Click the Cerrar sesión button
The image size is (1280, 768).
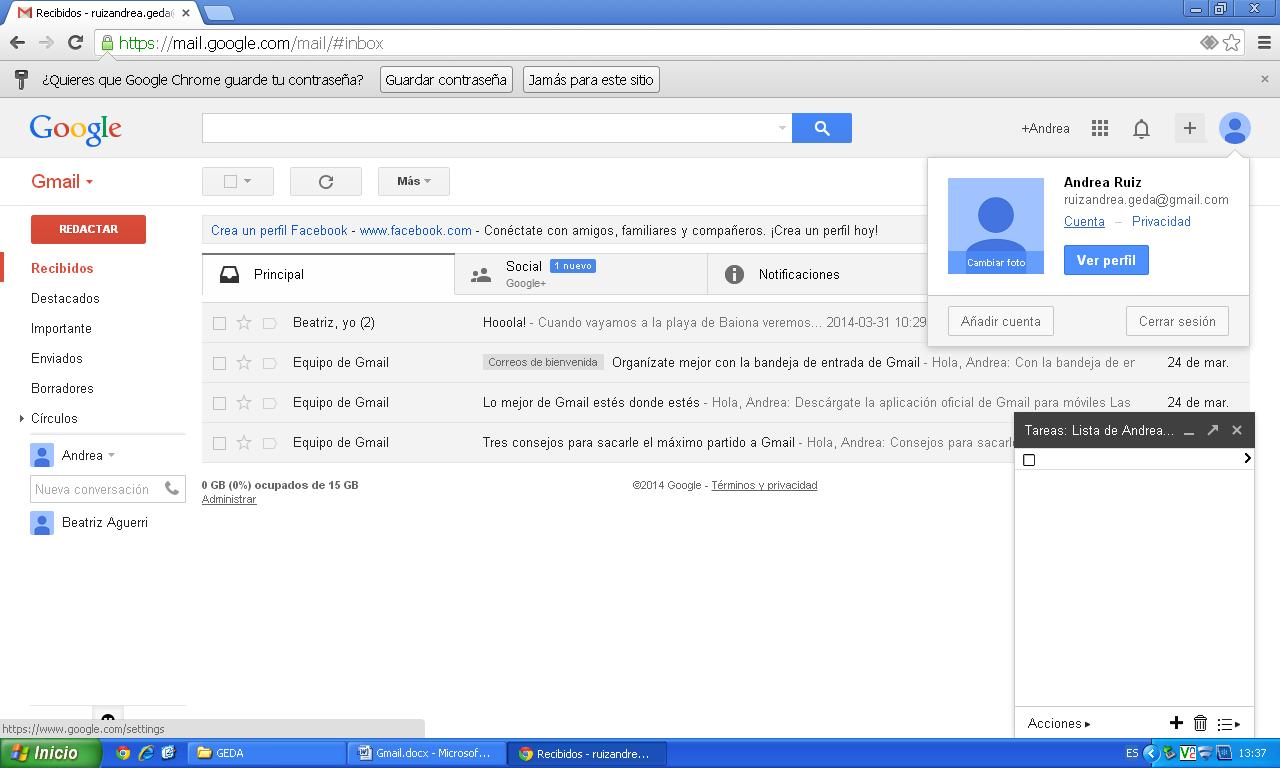[1176, 322]
